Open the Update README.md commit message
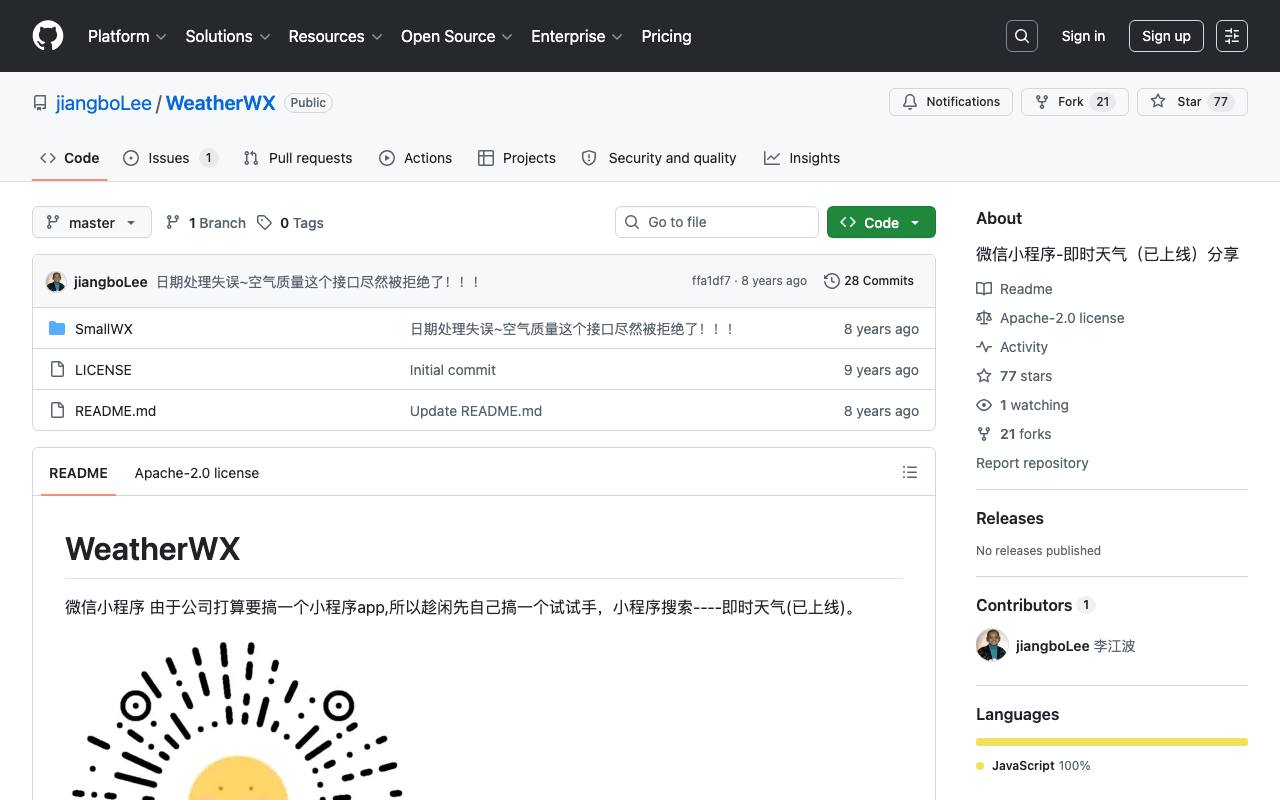The height and width of the screenshot is (800, 1280). point(476,411)
